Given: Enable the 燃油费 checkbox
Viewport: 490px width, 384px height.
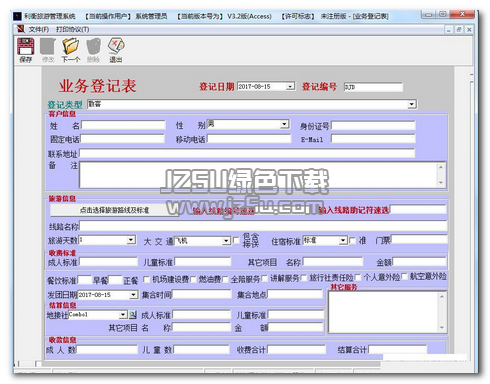Looking at the screenshot, I should [x=193, y=279].
